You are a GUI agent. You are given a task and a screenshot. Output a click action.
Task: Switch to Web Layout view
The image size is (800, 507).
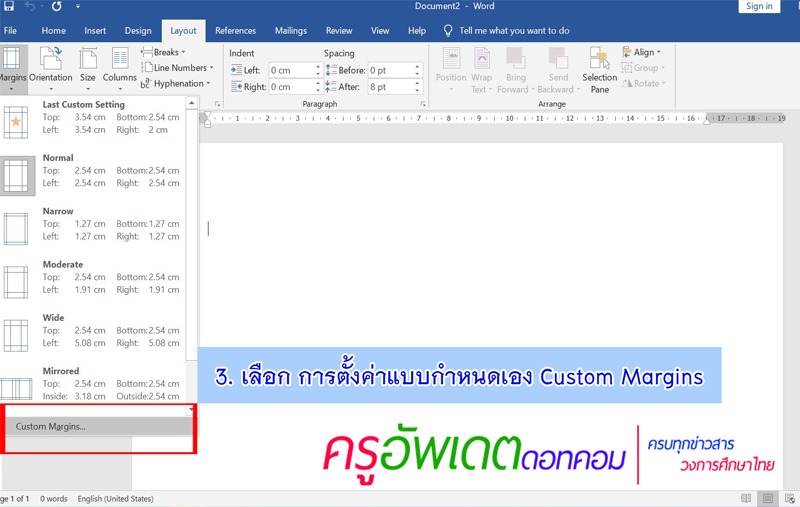[x=790, y=498]
